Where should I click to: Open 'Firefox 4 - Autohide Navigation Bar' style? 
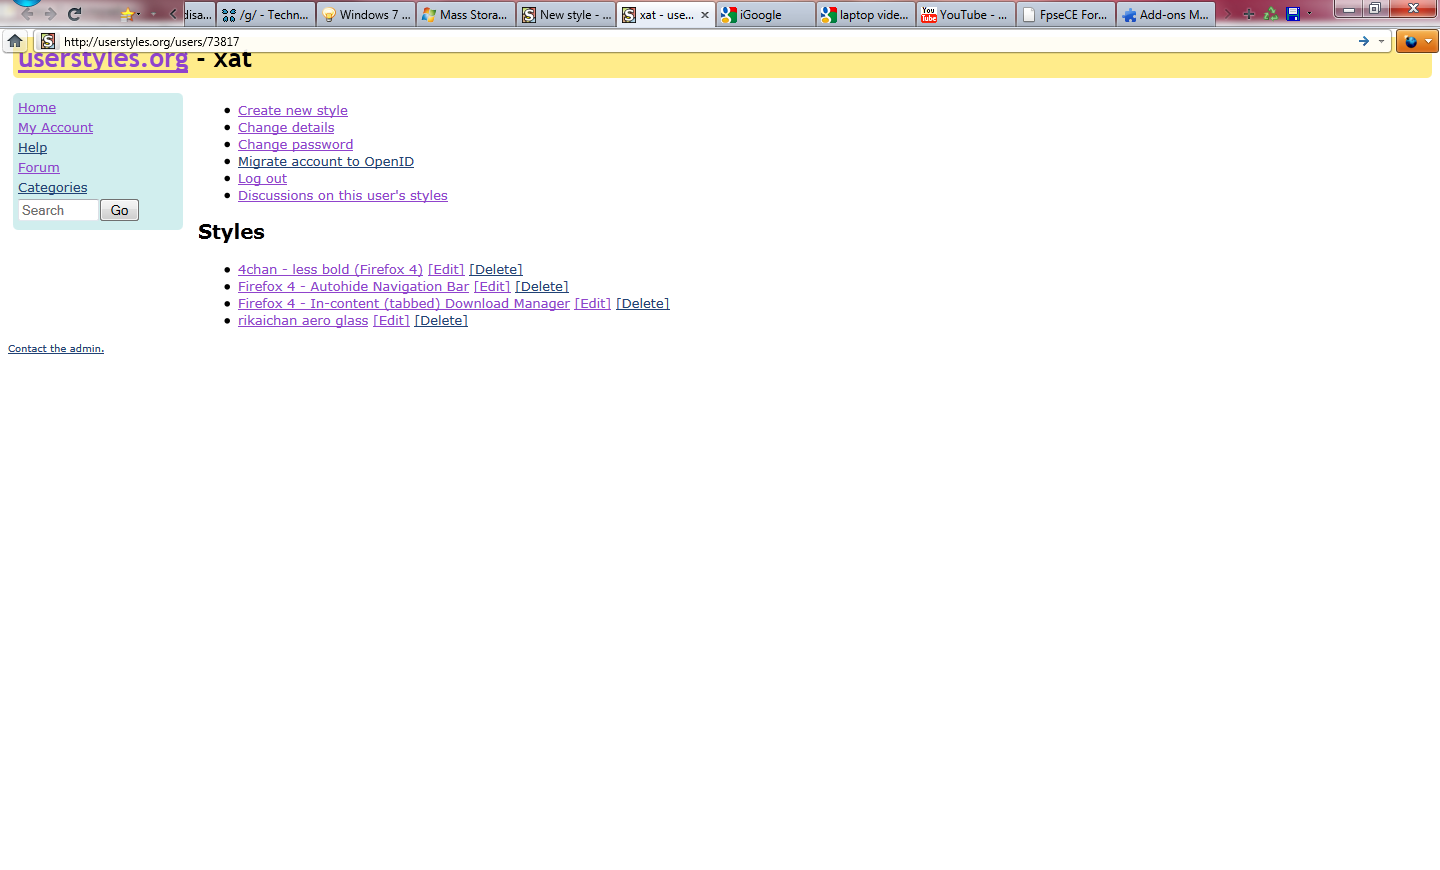353,287
